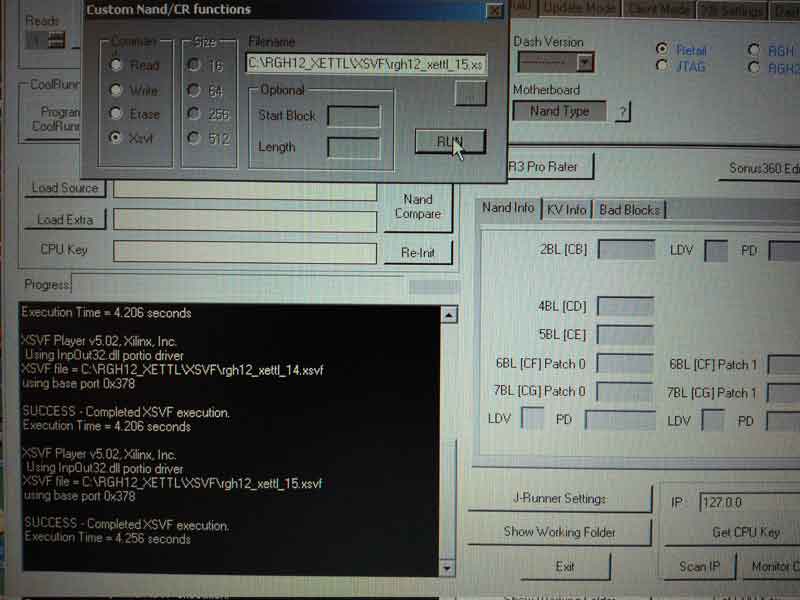Click the Exit button
The width and height of the screenshot is (800, 600).
click(x=565, y=566)
